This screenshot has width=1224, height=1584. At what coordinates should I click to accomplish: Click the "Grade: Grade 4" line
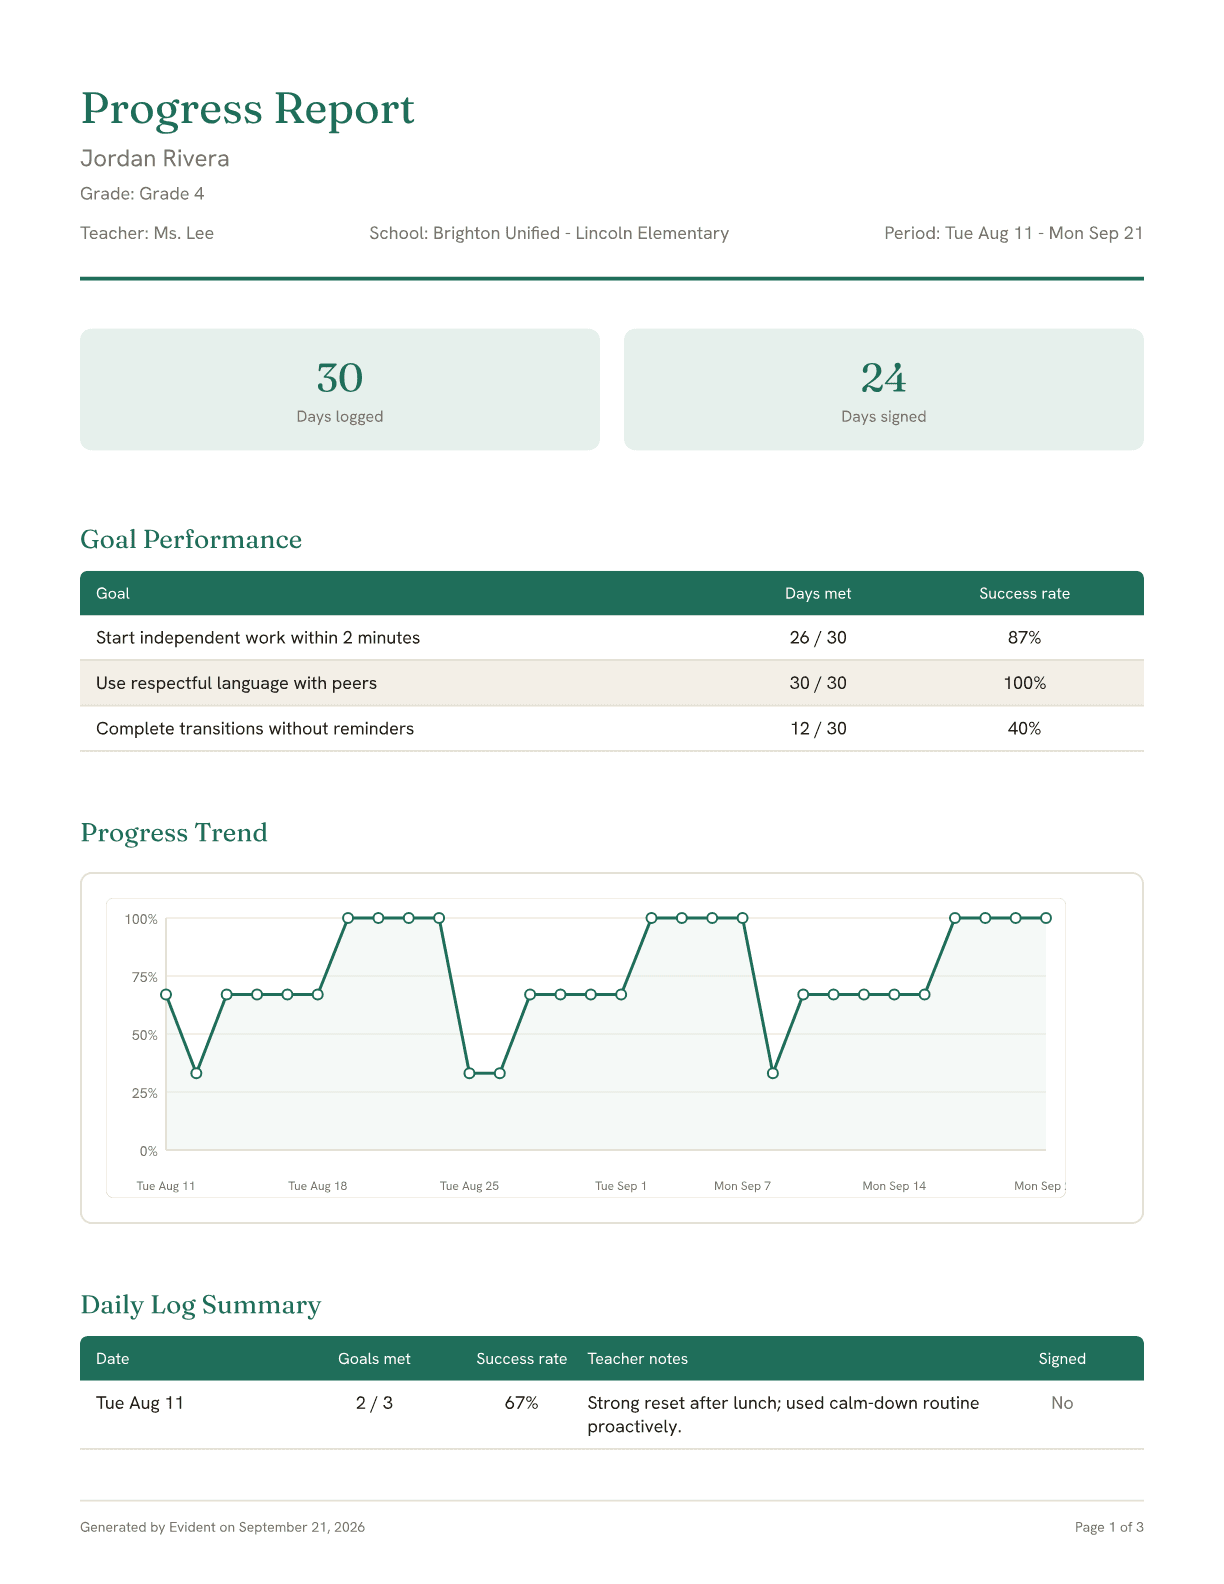[142, 193]
